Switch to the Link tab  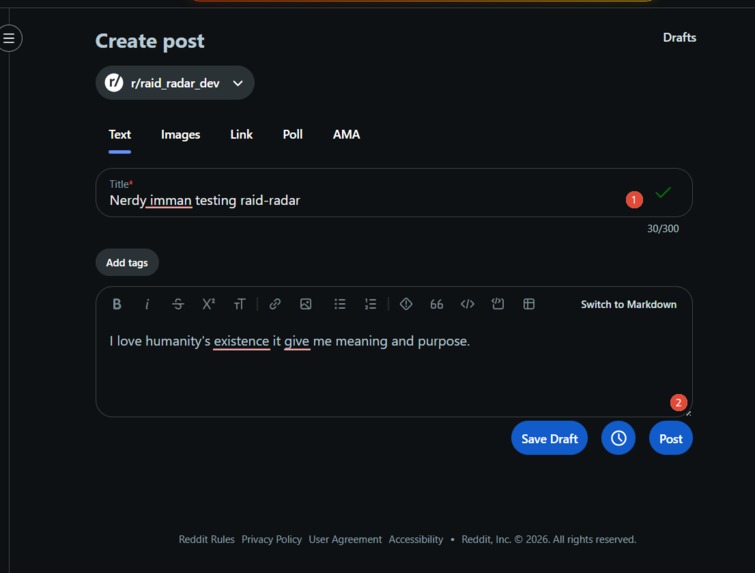[241, 134]
